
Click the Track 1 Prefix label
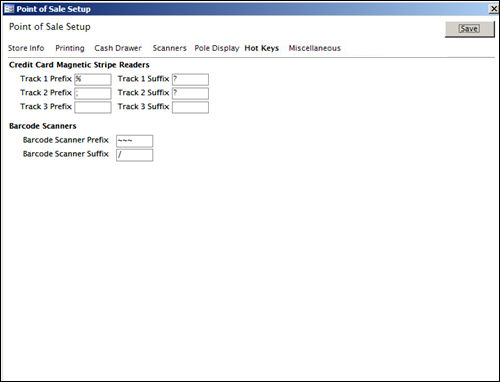46,79
